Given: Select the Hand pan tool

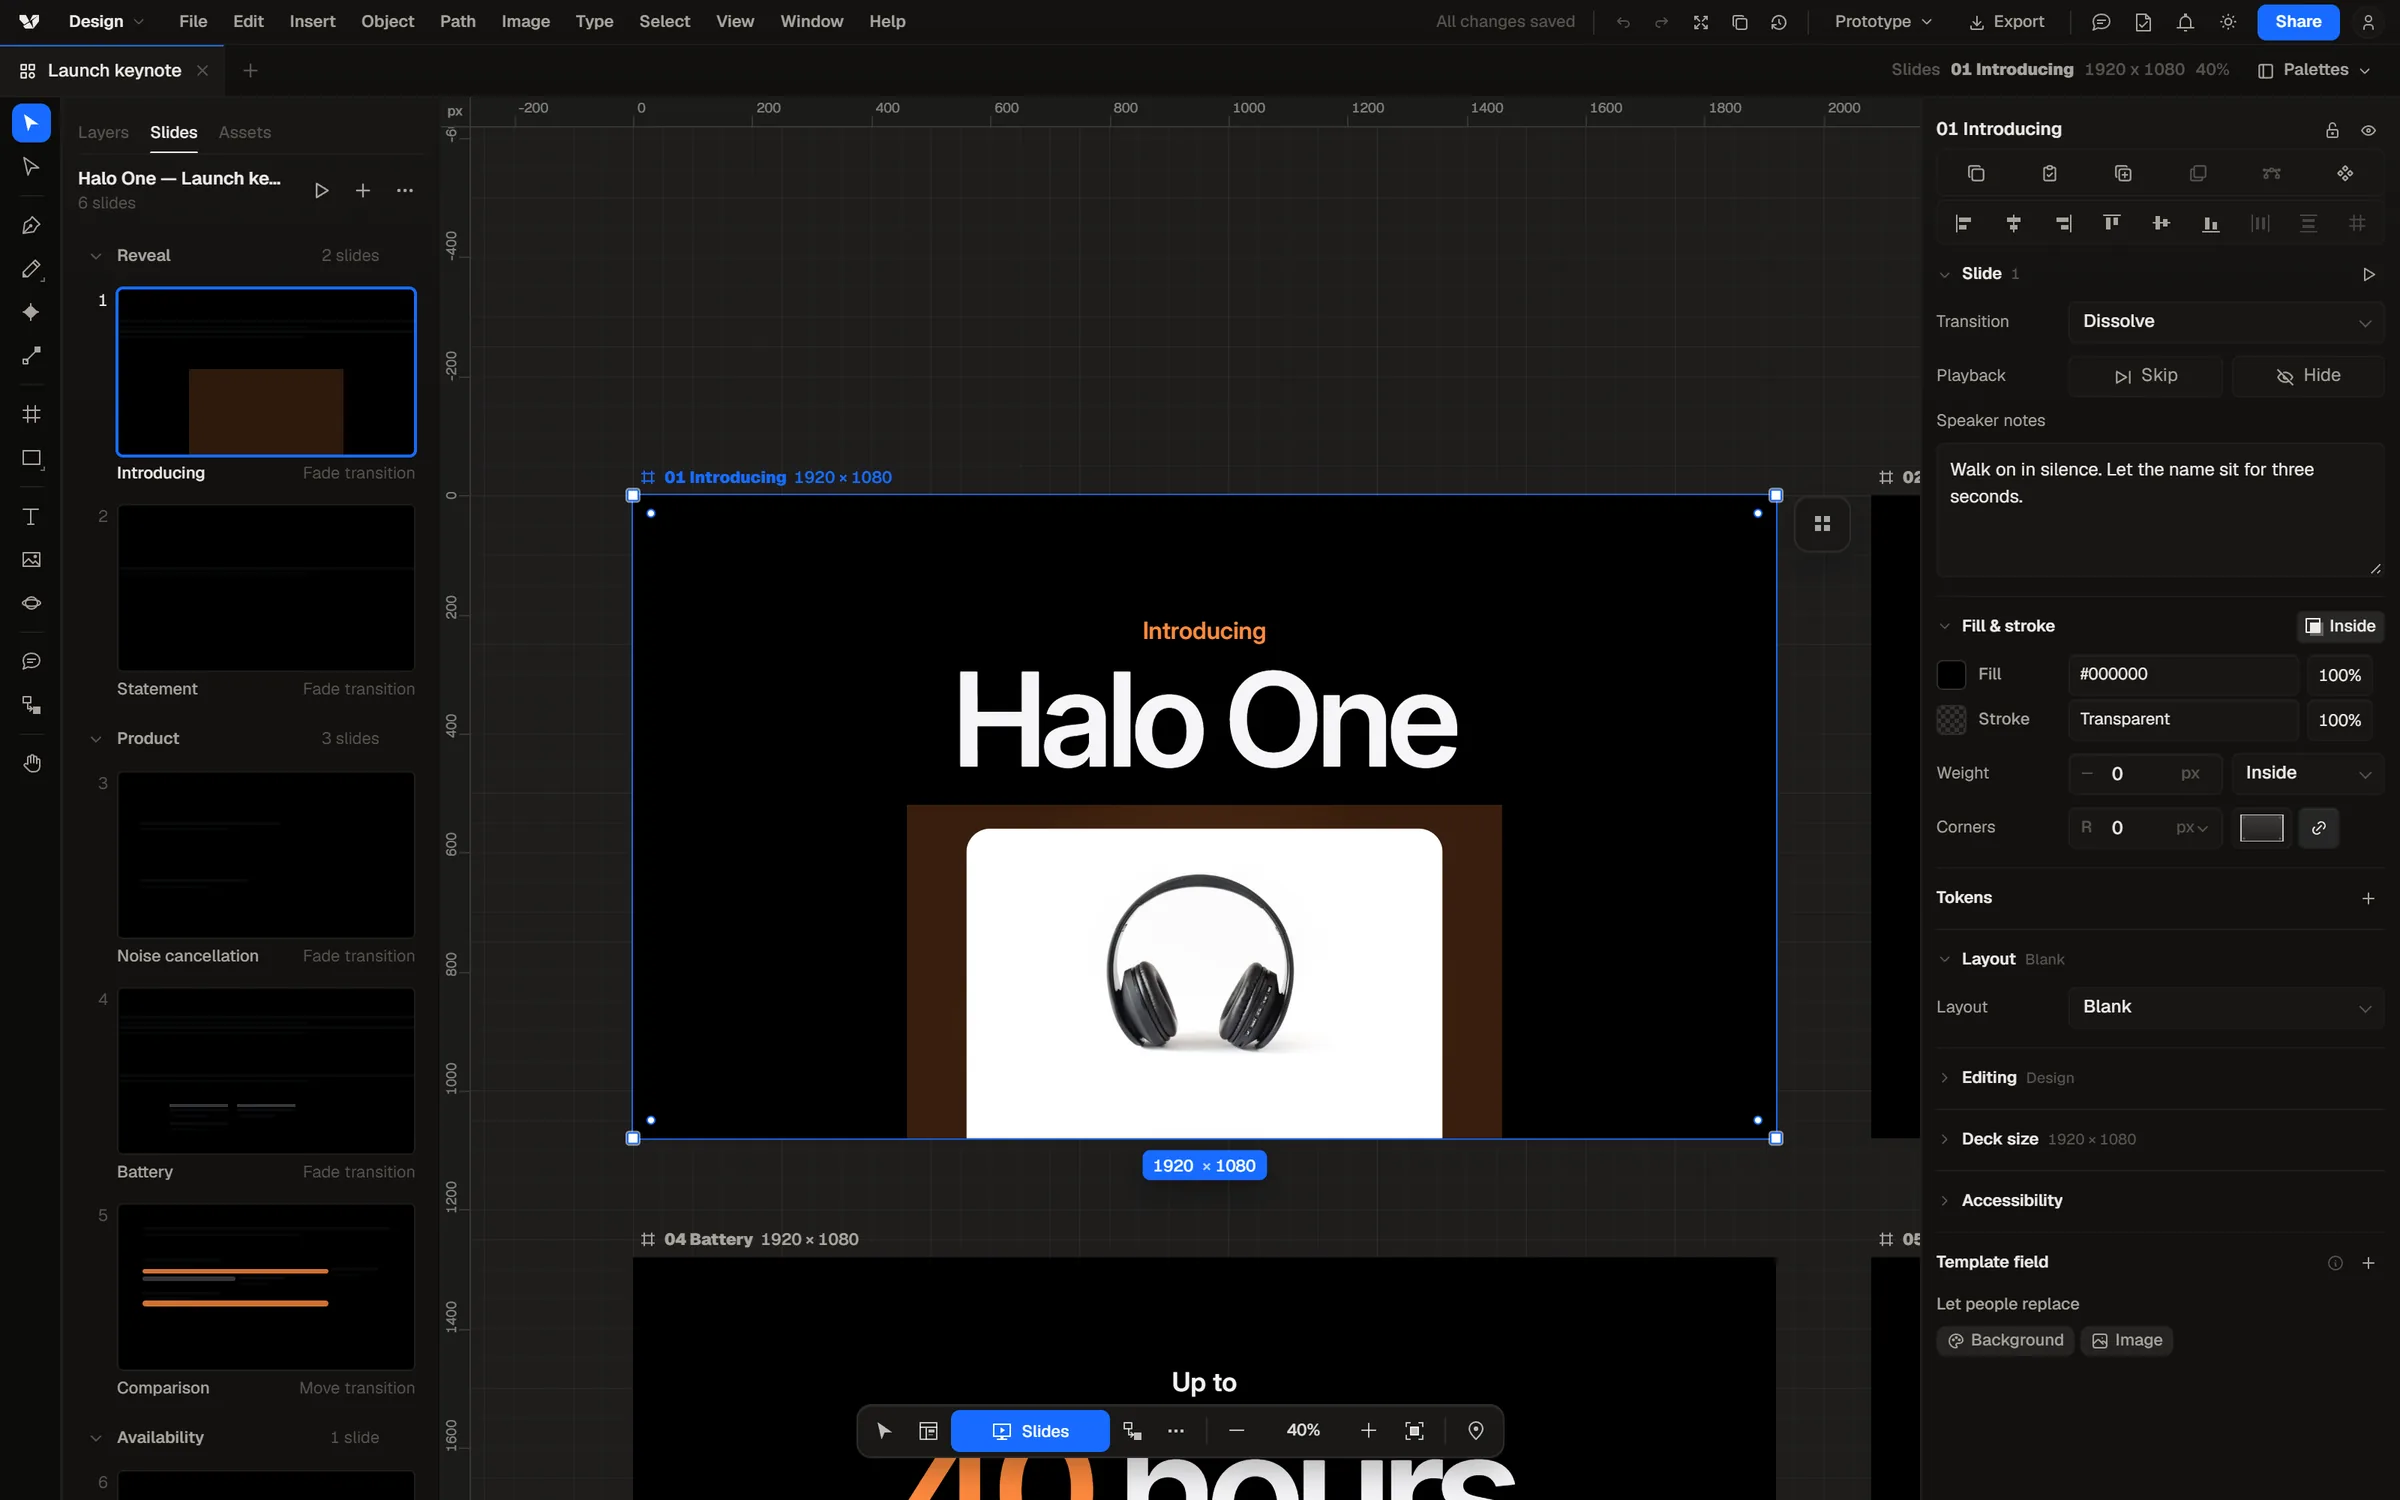Looking at the screenshot, I should click(31, 763).
